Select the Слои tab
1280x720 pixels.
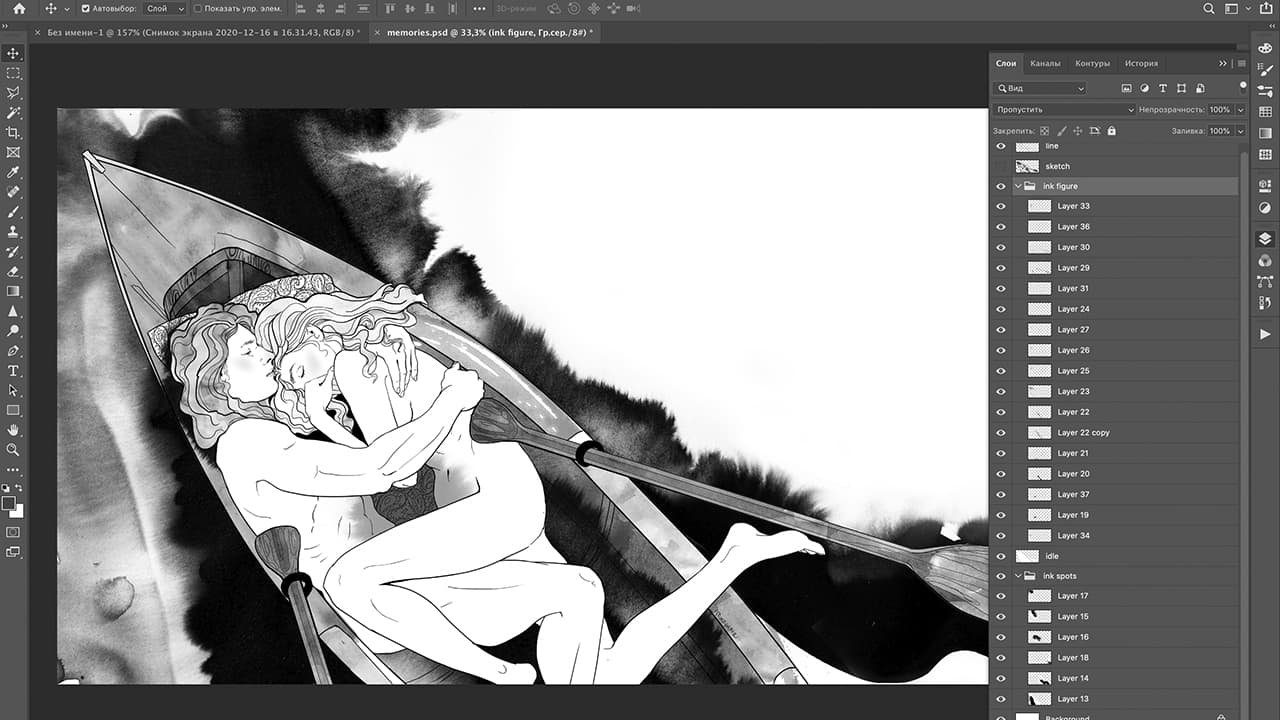(x=1006, y=63)
